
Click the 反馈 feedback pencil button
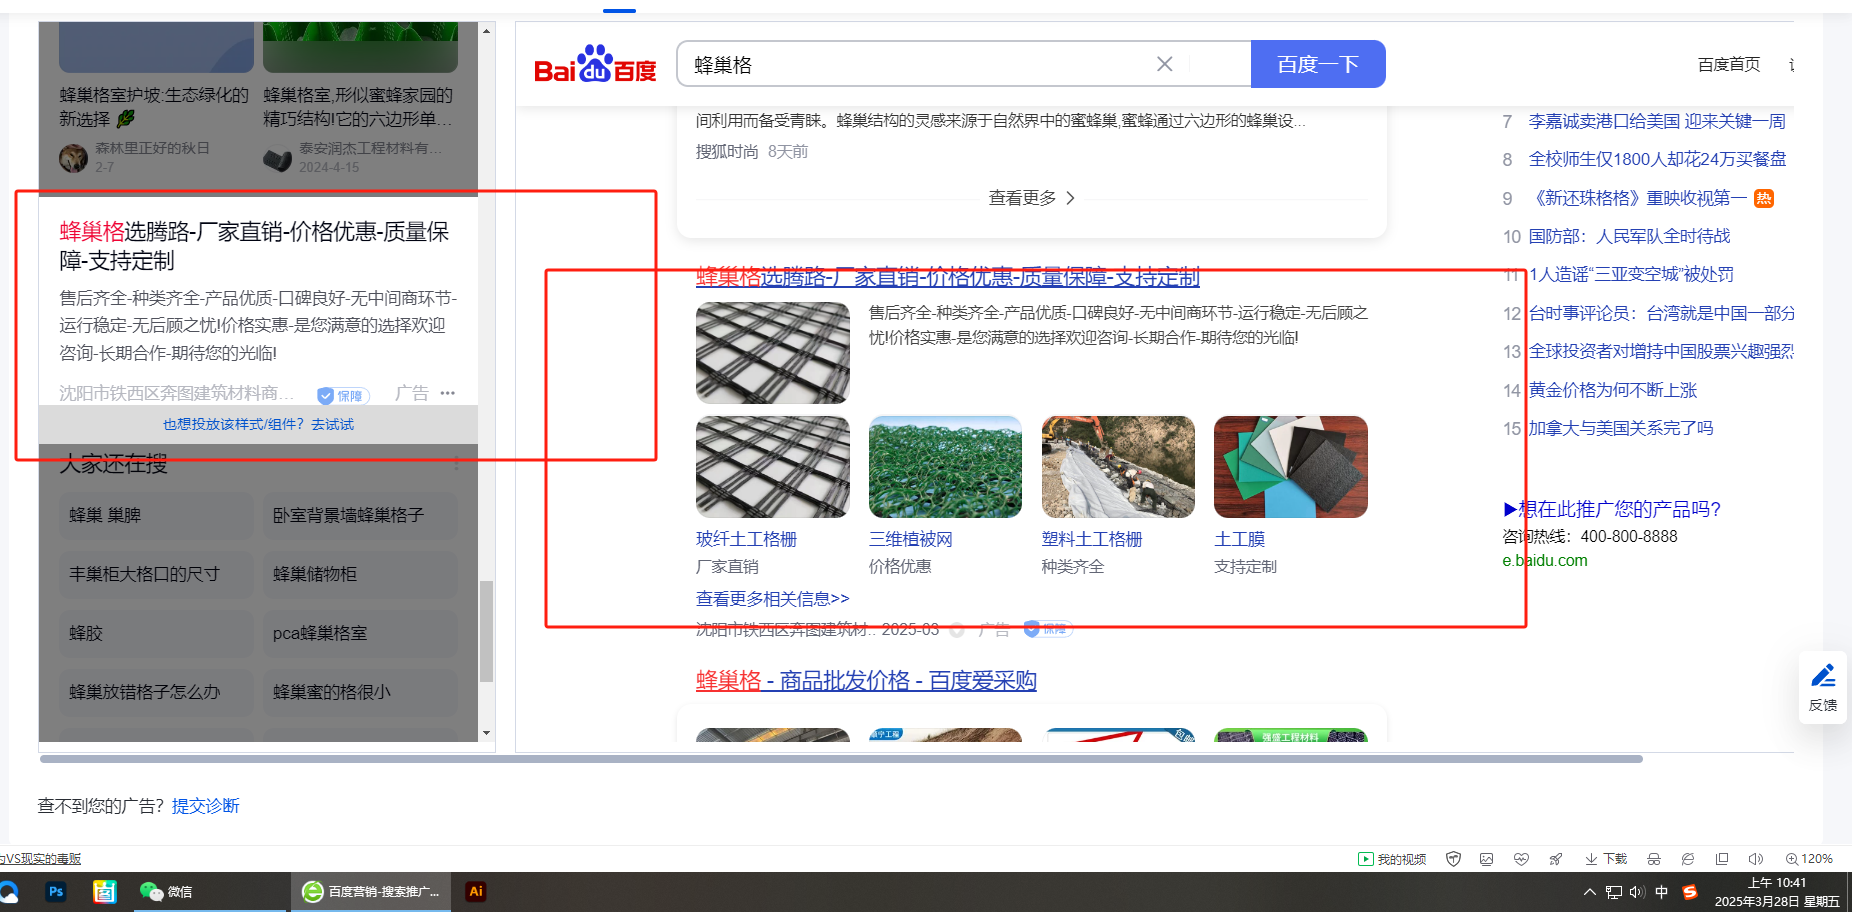tap(1822, 687)
